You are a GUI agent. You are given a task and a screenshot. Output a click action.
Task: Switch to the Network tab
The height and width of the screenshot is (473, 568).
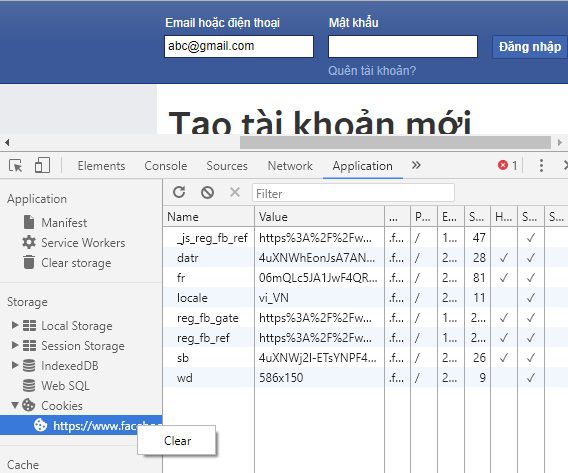[290, 166]
